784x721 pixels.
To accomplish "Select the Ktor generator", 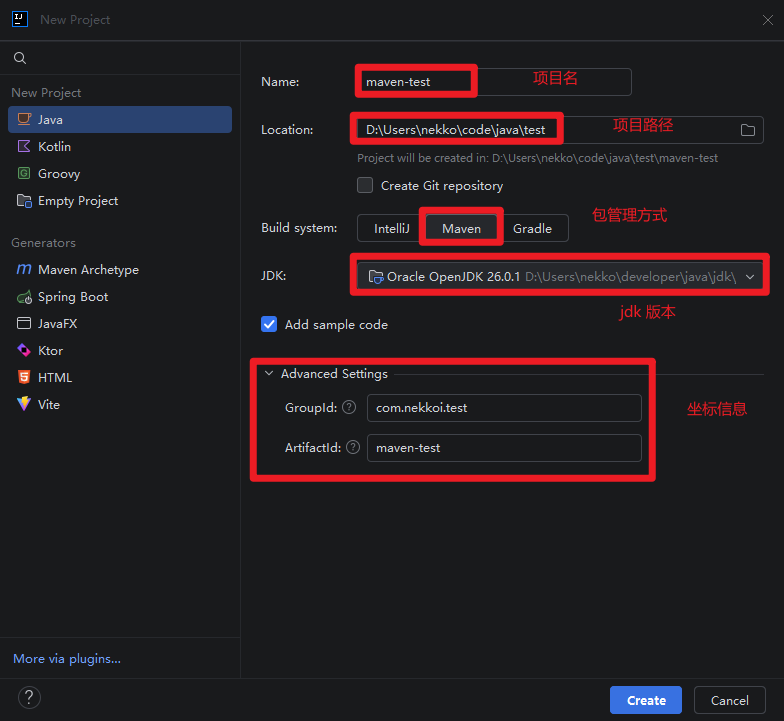I will pos(120,350).
